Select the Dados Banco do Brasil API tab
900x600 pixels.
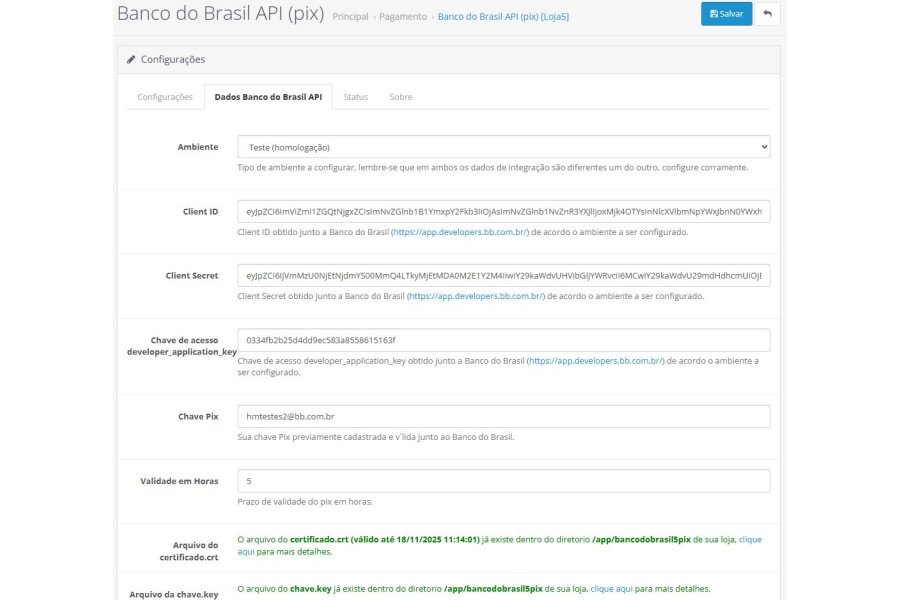268,97
